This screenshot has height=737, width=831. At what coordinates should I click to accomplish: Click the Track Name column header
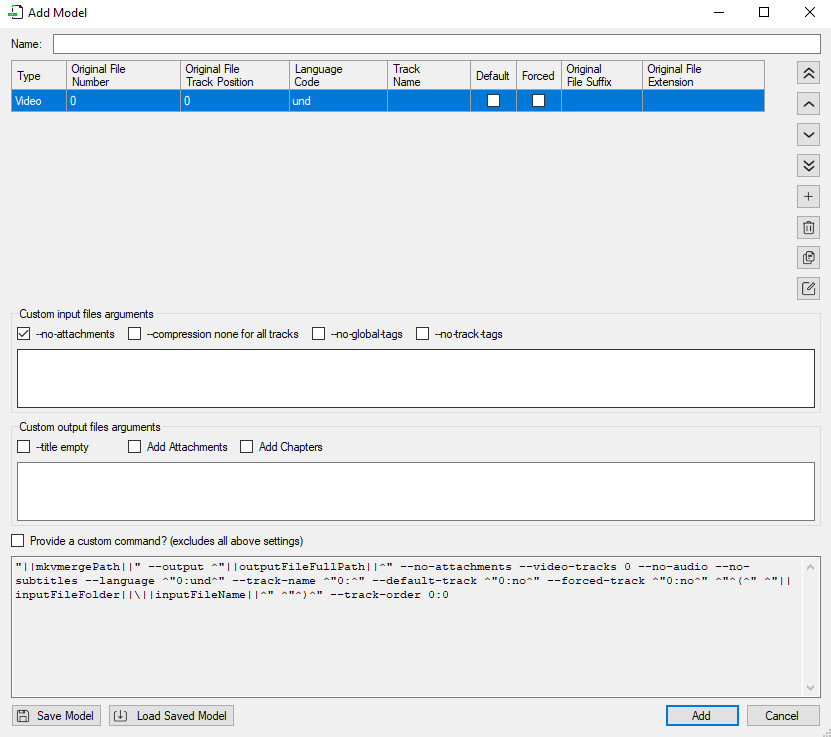(429, 75)
